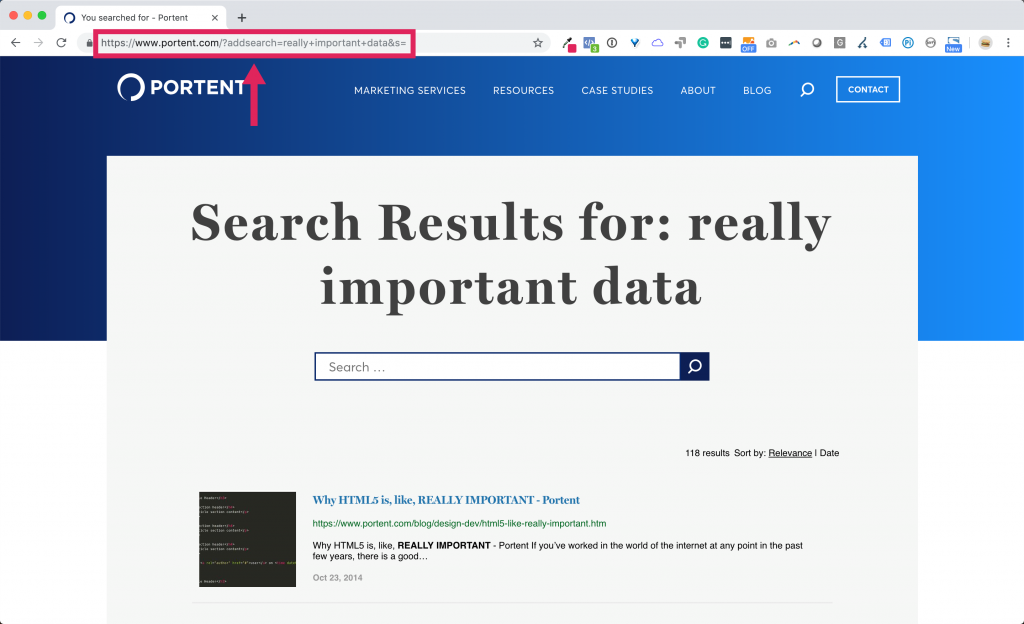This screenshot has height=624, width=1024.
Task: Click the camera extension icon in the toolbar
Action: click(771, 44)
